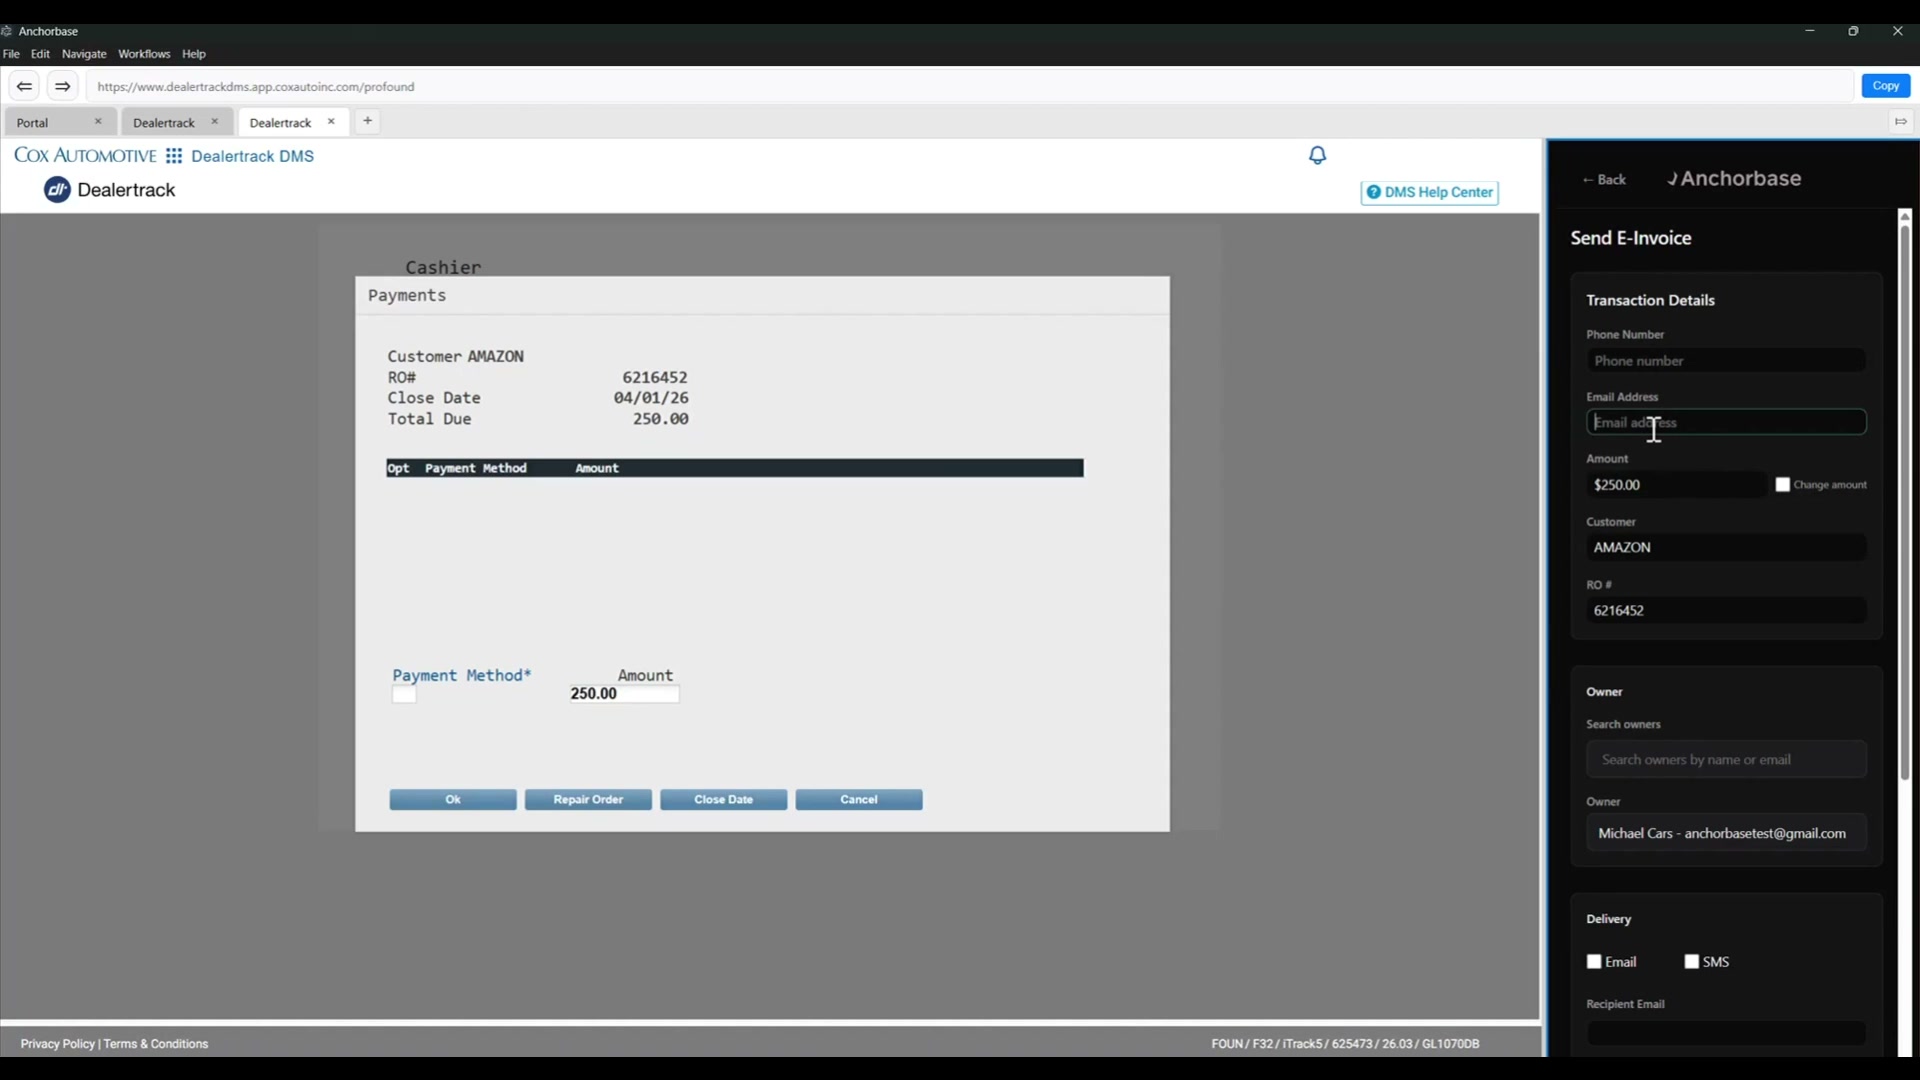Image resolution: width=1920 pixels, height=1080 pixels.
Task: Click the Amount column header in table
Action: 597,468
